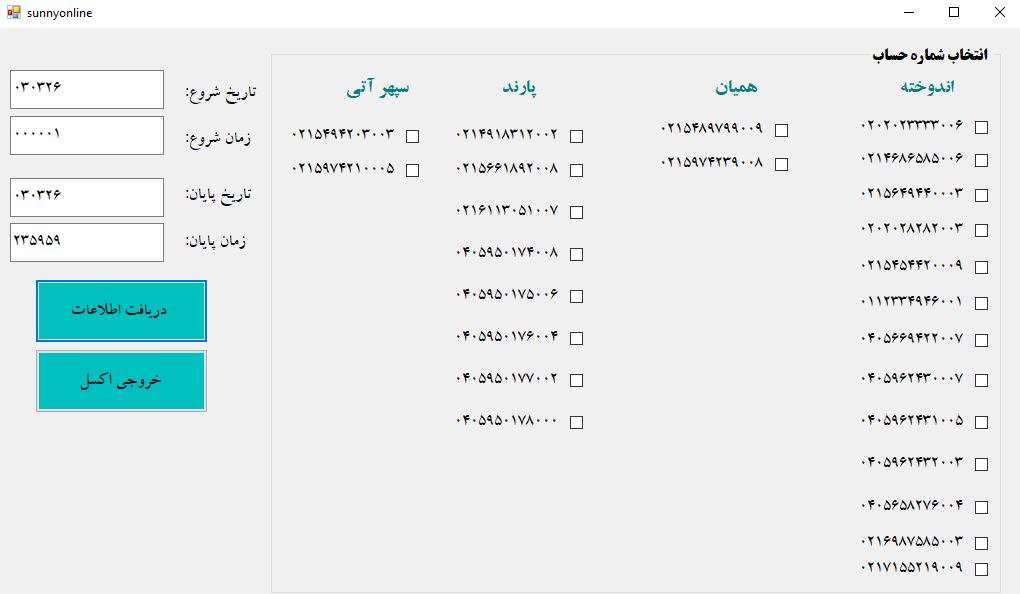The height and width of the screenshot is (594, 1020).
Task: Maximize the sunnyonline window
Action: [x=954, y=12]
